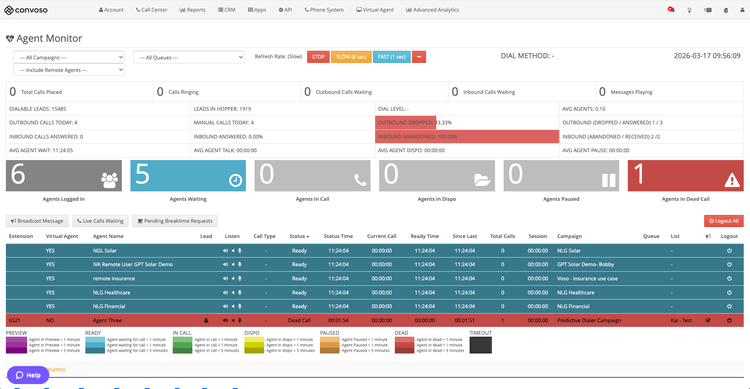Click 'GPT Solar Demo- Bobby' campaign cell
Image resolution: width=750 pixels, height=389 pixels.
click(585, 265)
